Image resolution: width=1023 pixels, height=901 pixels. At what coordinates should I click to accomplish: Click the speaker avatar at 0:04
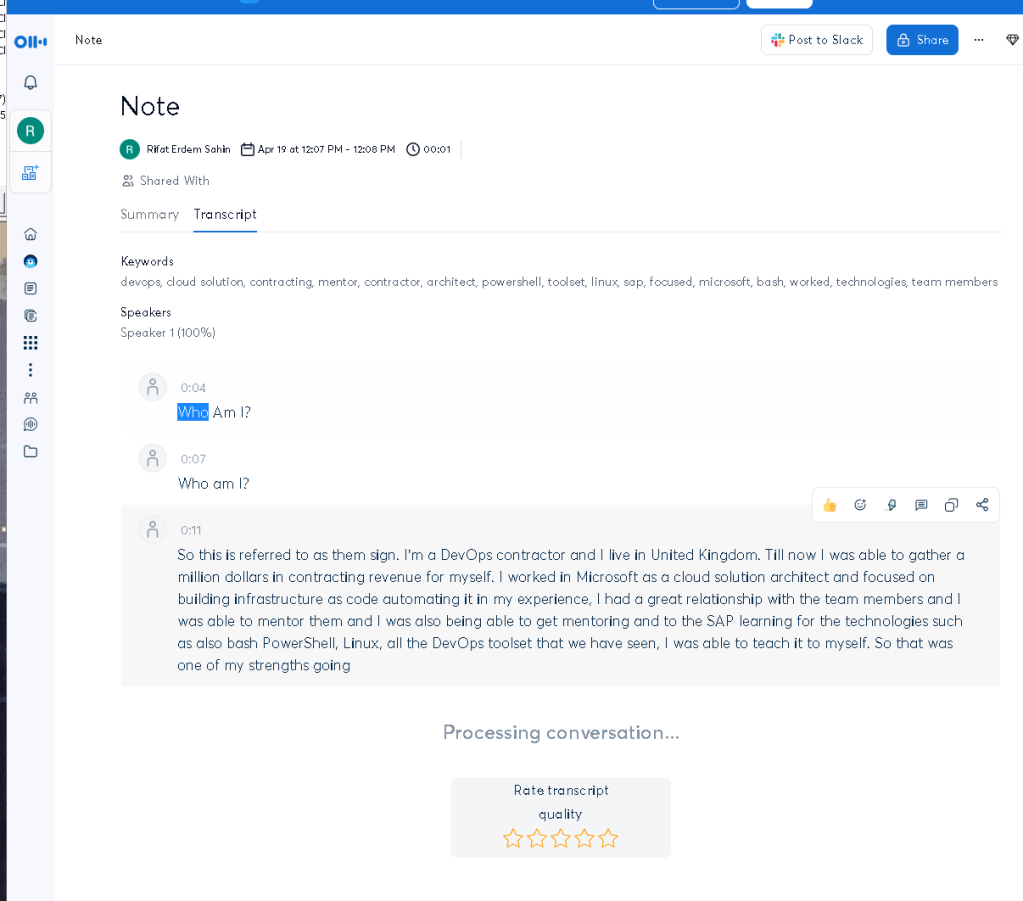coord(153,387)
